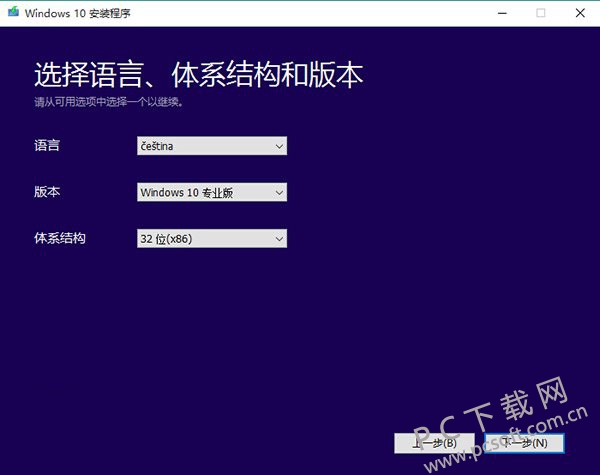Click the window title Windows 10 安装程序

tap(78, 13)
